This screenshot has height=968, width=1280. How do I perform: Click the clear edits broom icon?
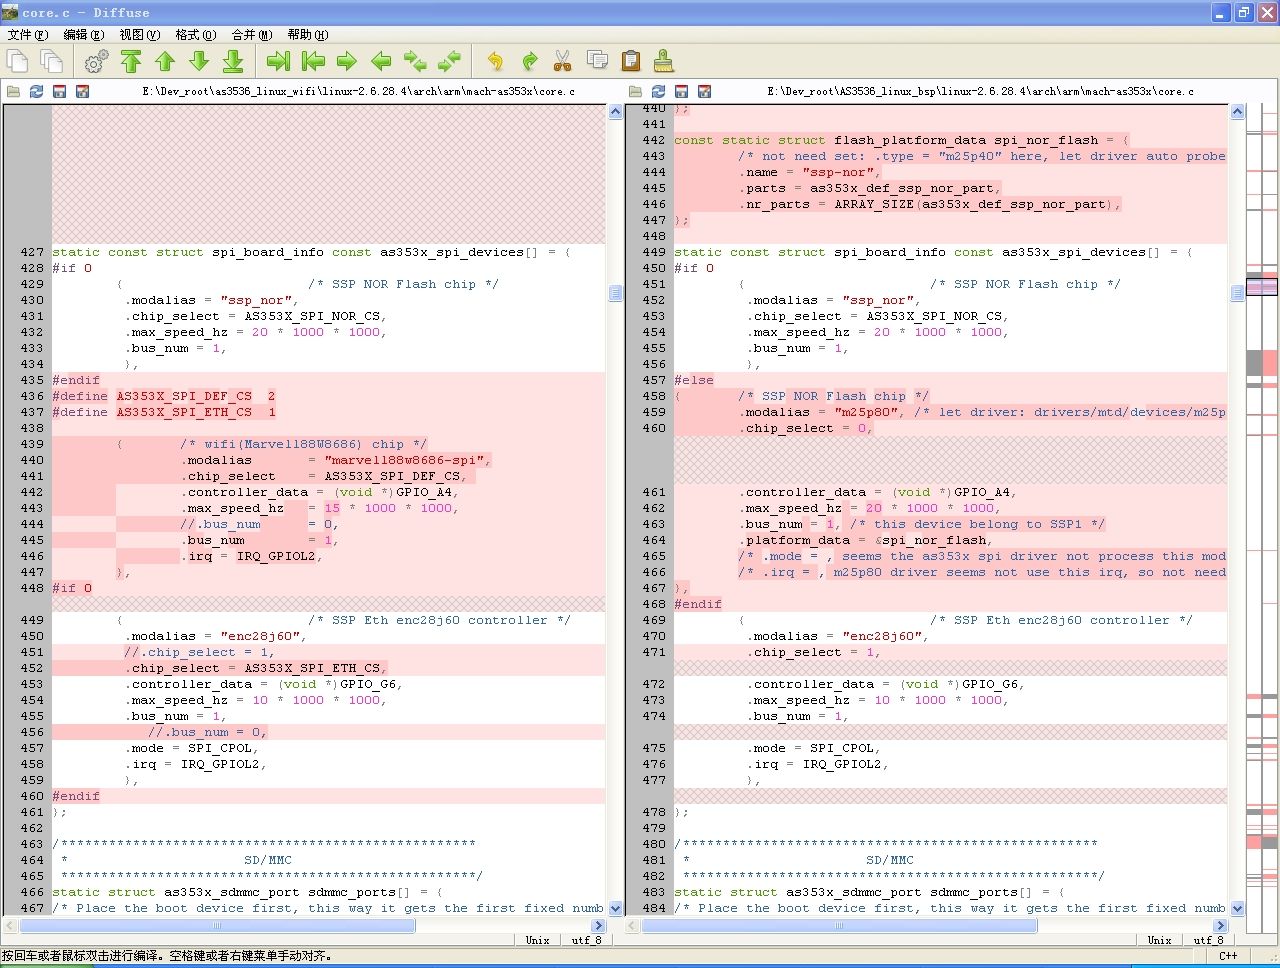click(663, 62)
